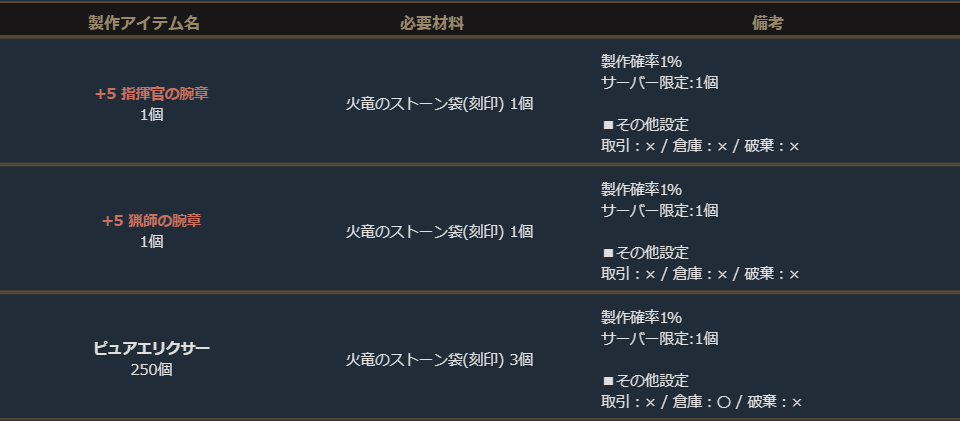Click 製作確率1% in the ピュアエリクサー row

click(x=641, y=316)
